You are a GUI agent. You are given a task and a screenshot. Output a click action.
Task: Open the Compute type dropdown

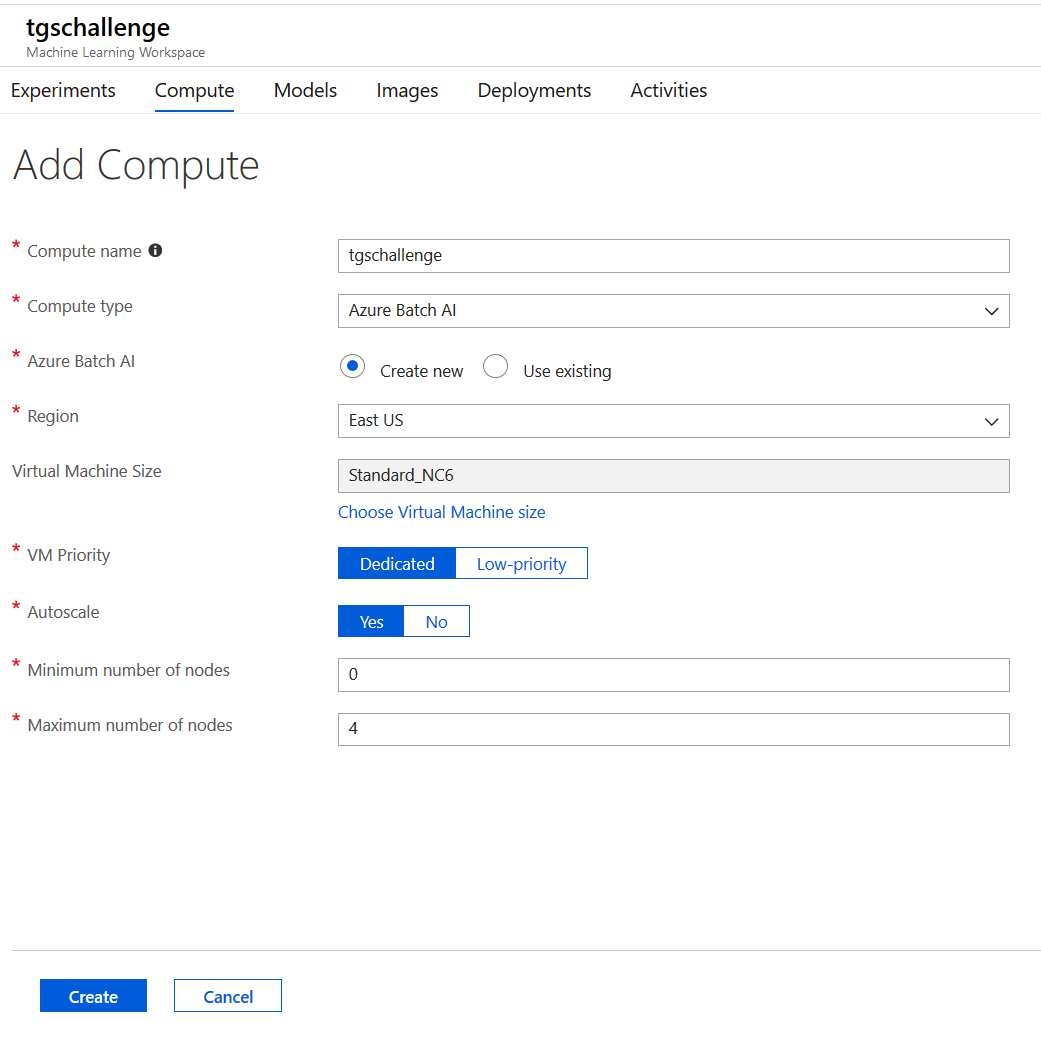pyautogui.click(x=673, y=311)
